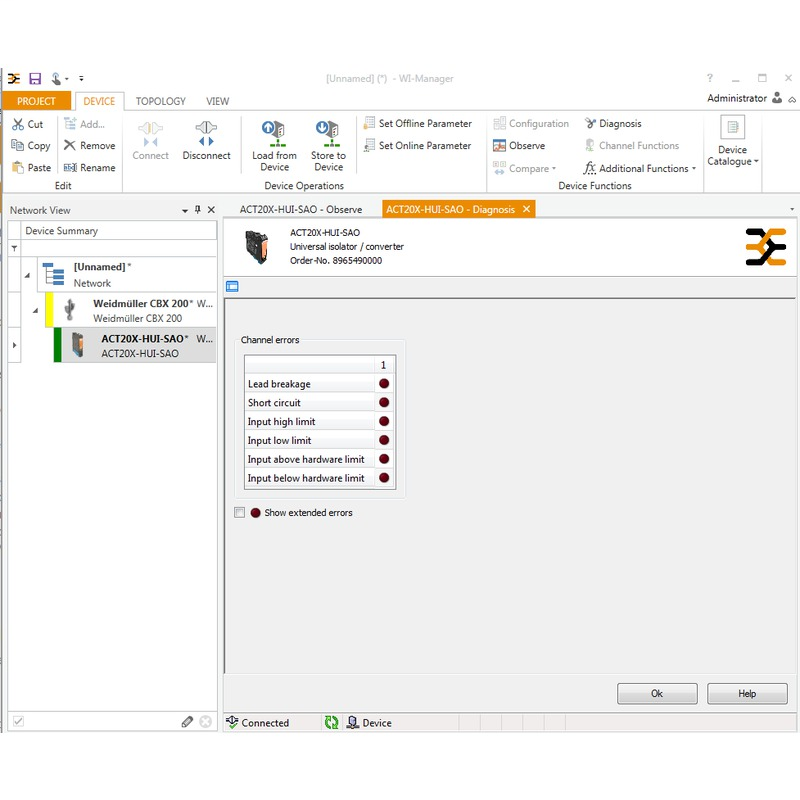800x800 pixels.
Task: Click the Rename icon
Action: pyautogui.click(x=70, y=167)
